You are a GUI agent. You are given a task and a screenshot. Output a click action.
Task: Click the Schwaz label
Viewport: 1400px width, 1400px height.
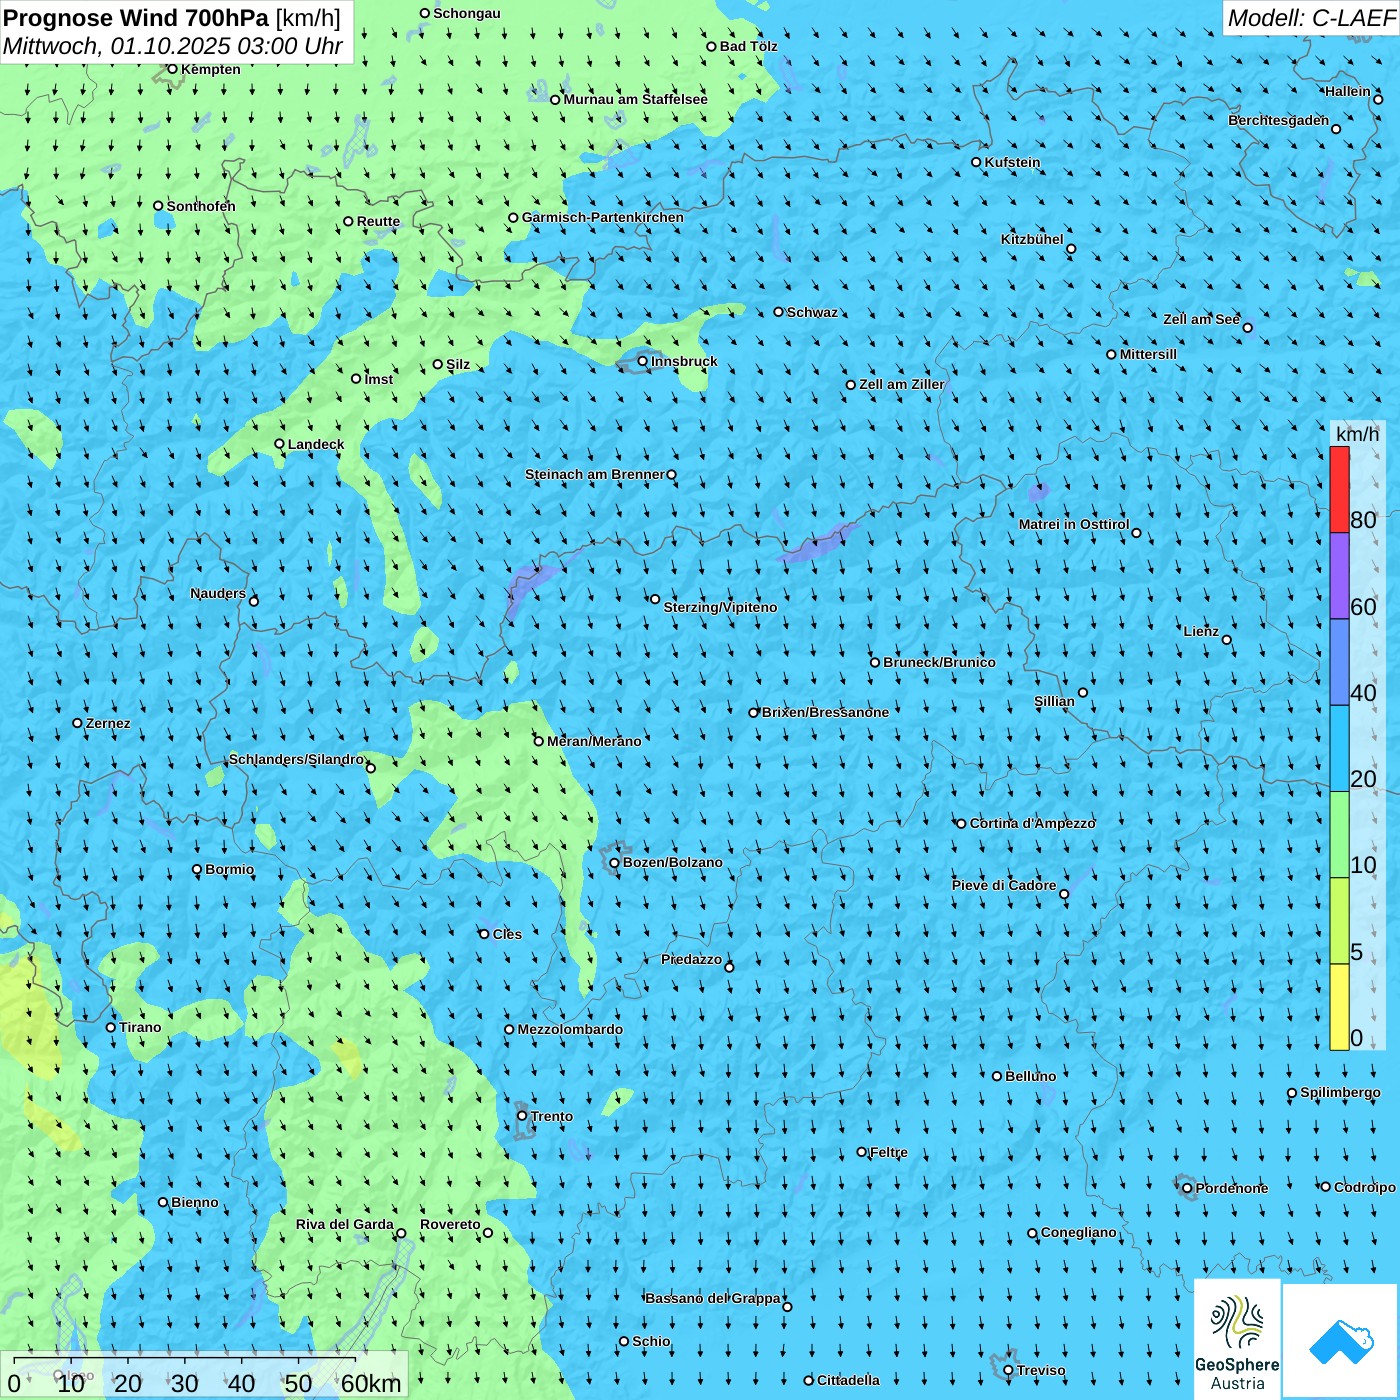(x=812, y=312)
